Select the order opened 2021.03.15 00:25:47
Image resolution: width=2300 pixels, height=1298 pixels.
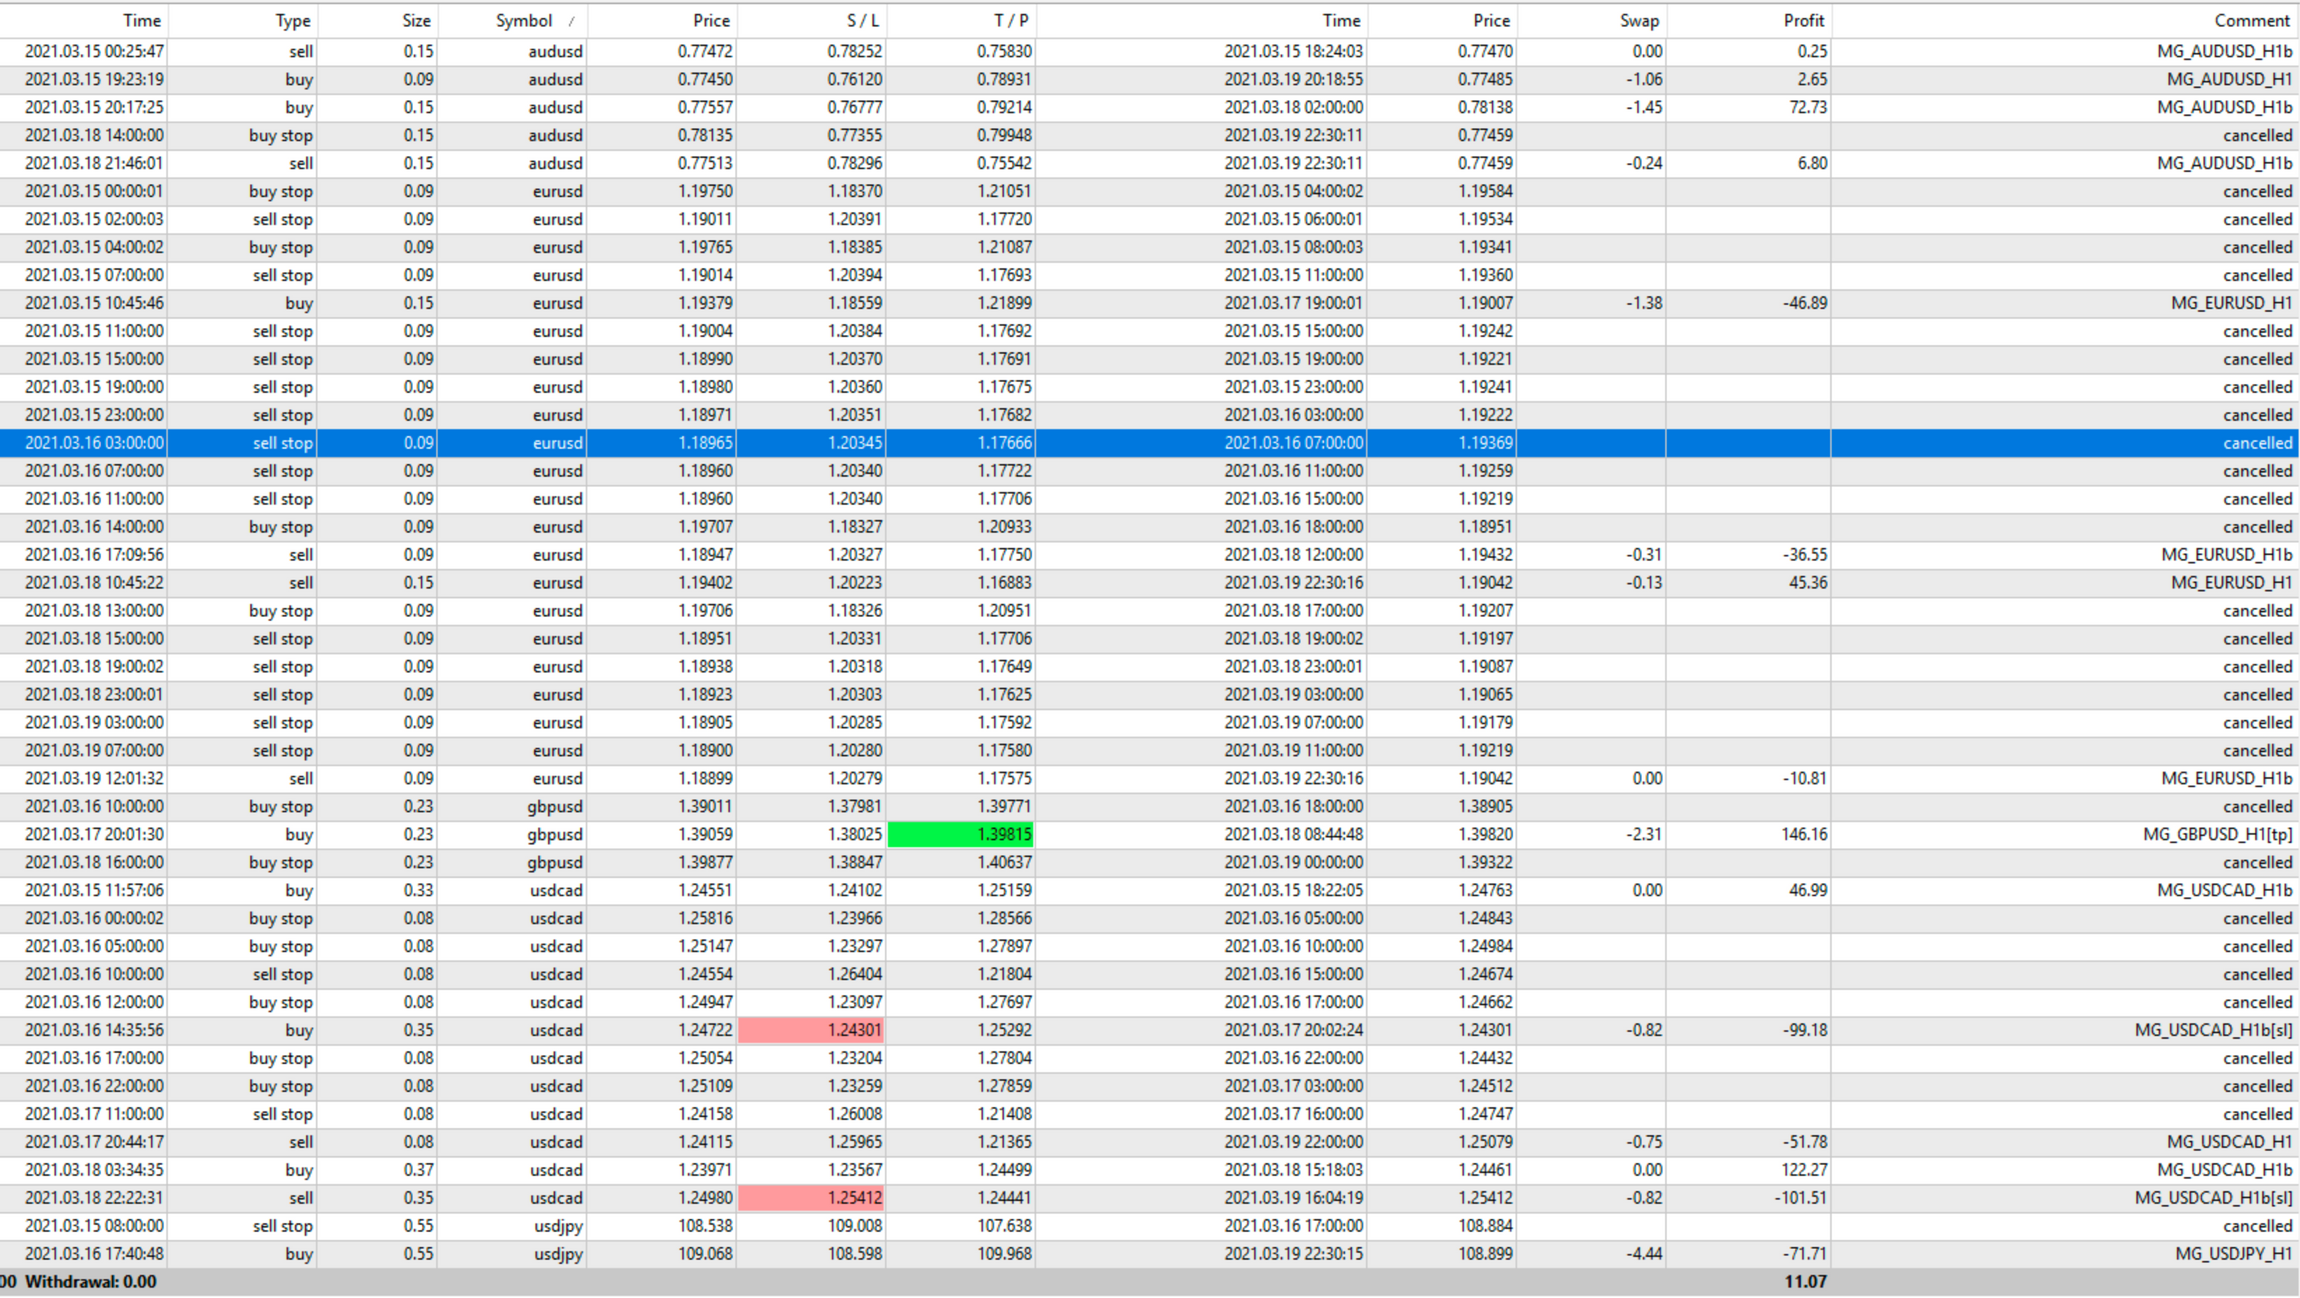point(94,51)
